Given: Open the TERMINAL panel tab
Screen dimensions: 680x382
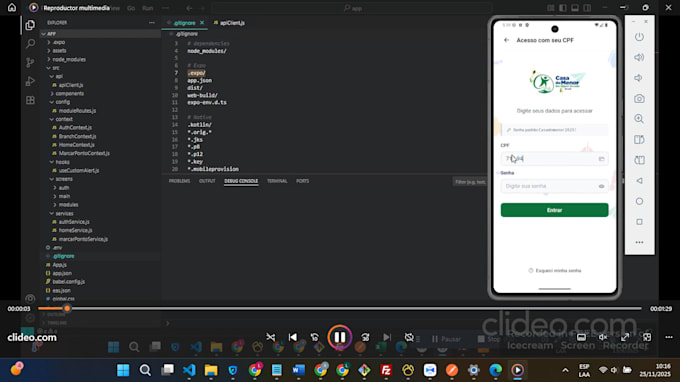Looking at the screenshot, I should (277, 181).
